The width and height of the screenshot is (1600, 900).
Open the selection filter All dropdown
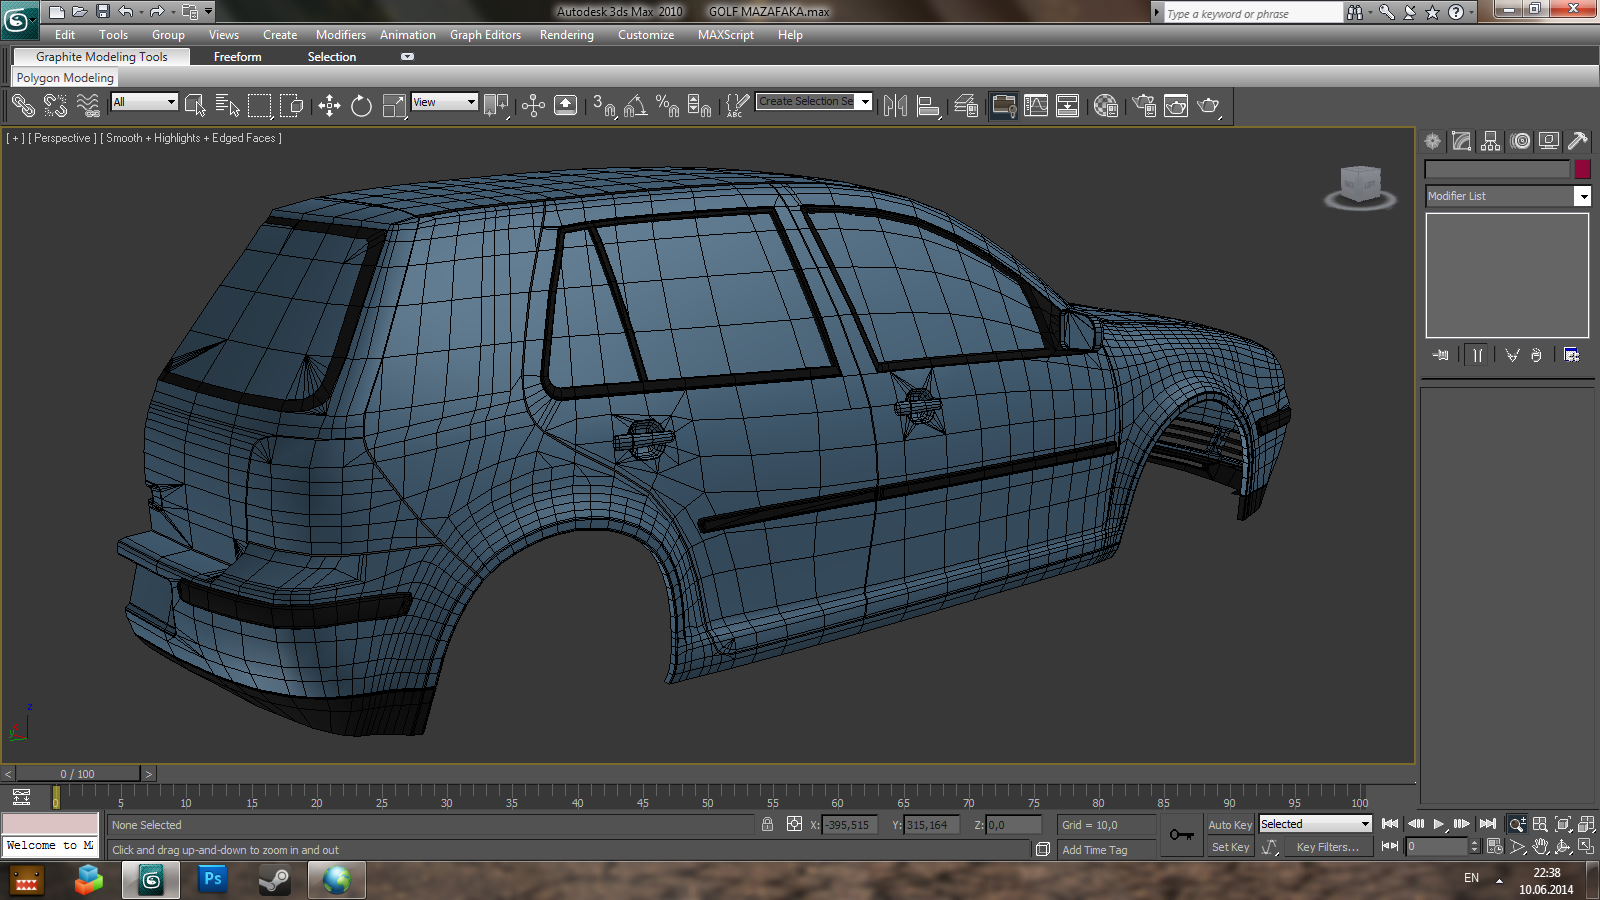[x=144, y=102]
